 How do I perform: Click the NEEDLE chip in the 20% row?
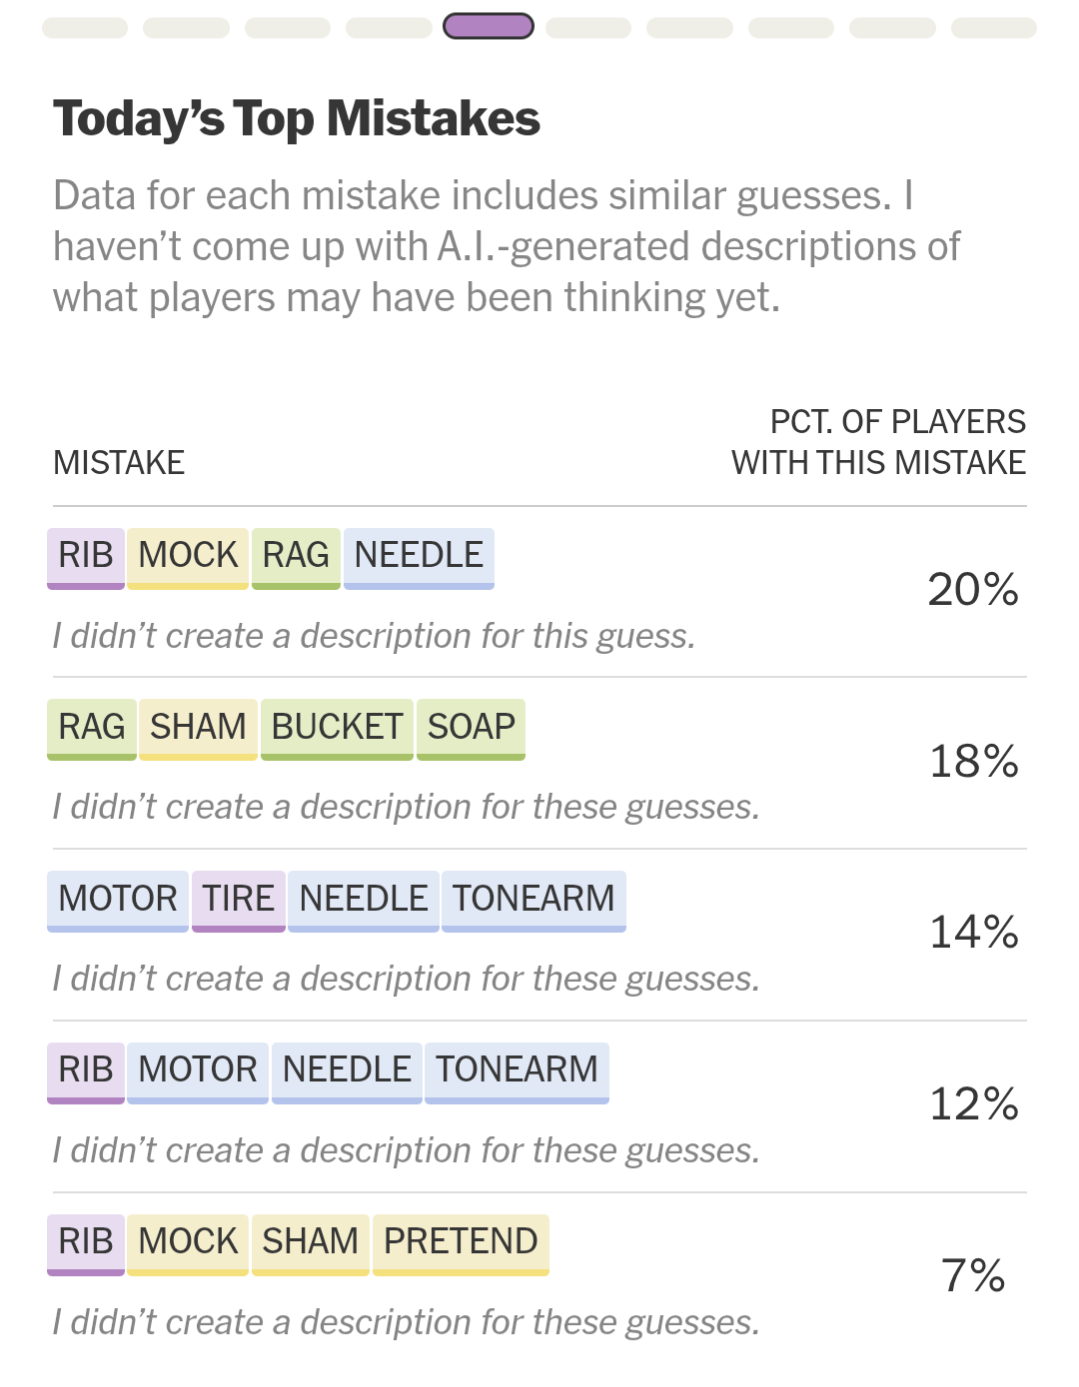(x=419, y=556)
